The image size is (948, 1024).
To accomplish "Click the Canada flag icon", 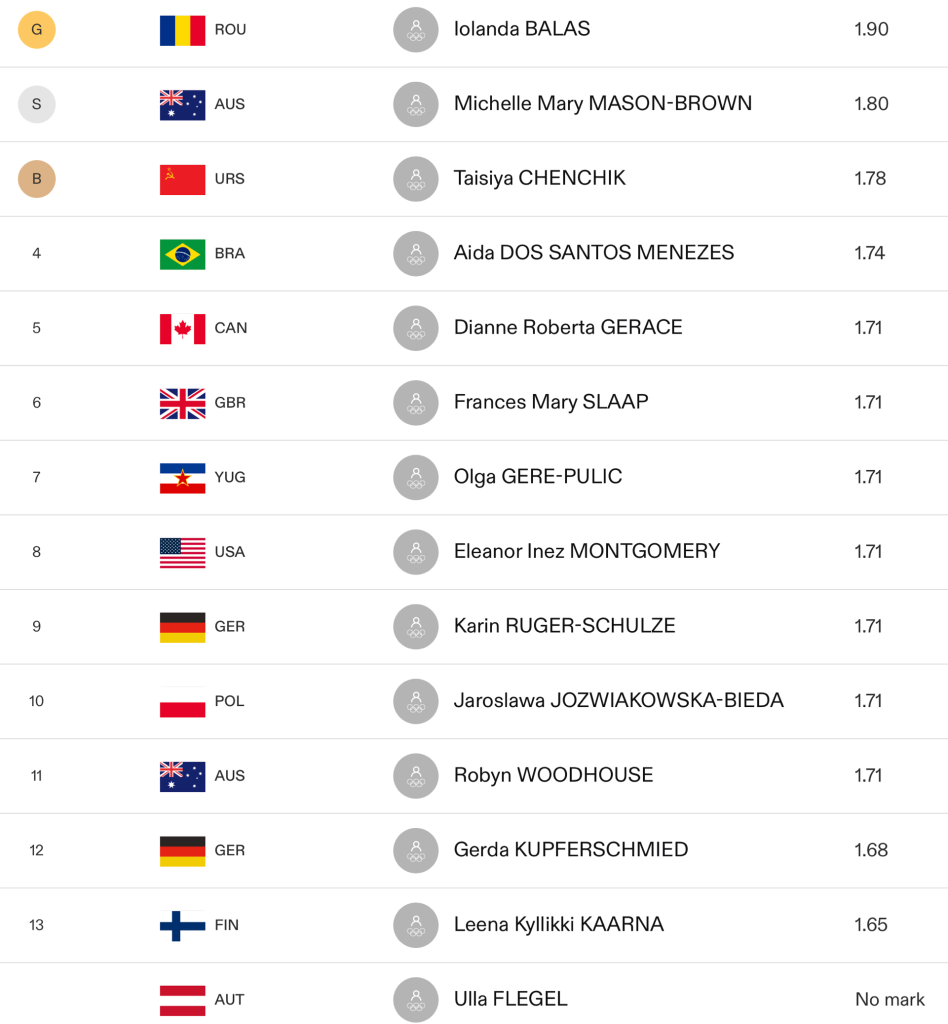I will pyautogui.click(x=183, y=328).
